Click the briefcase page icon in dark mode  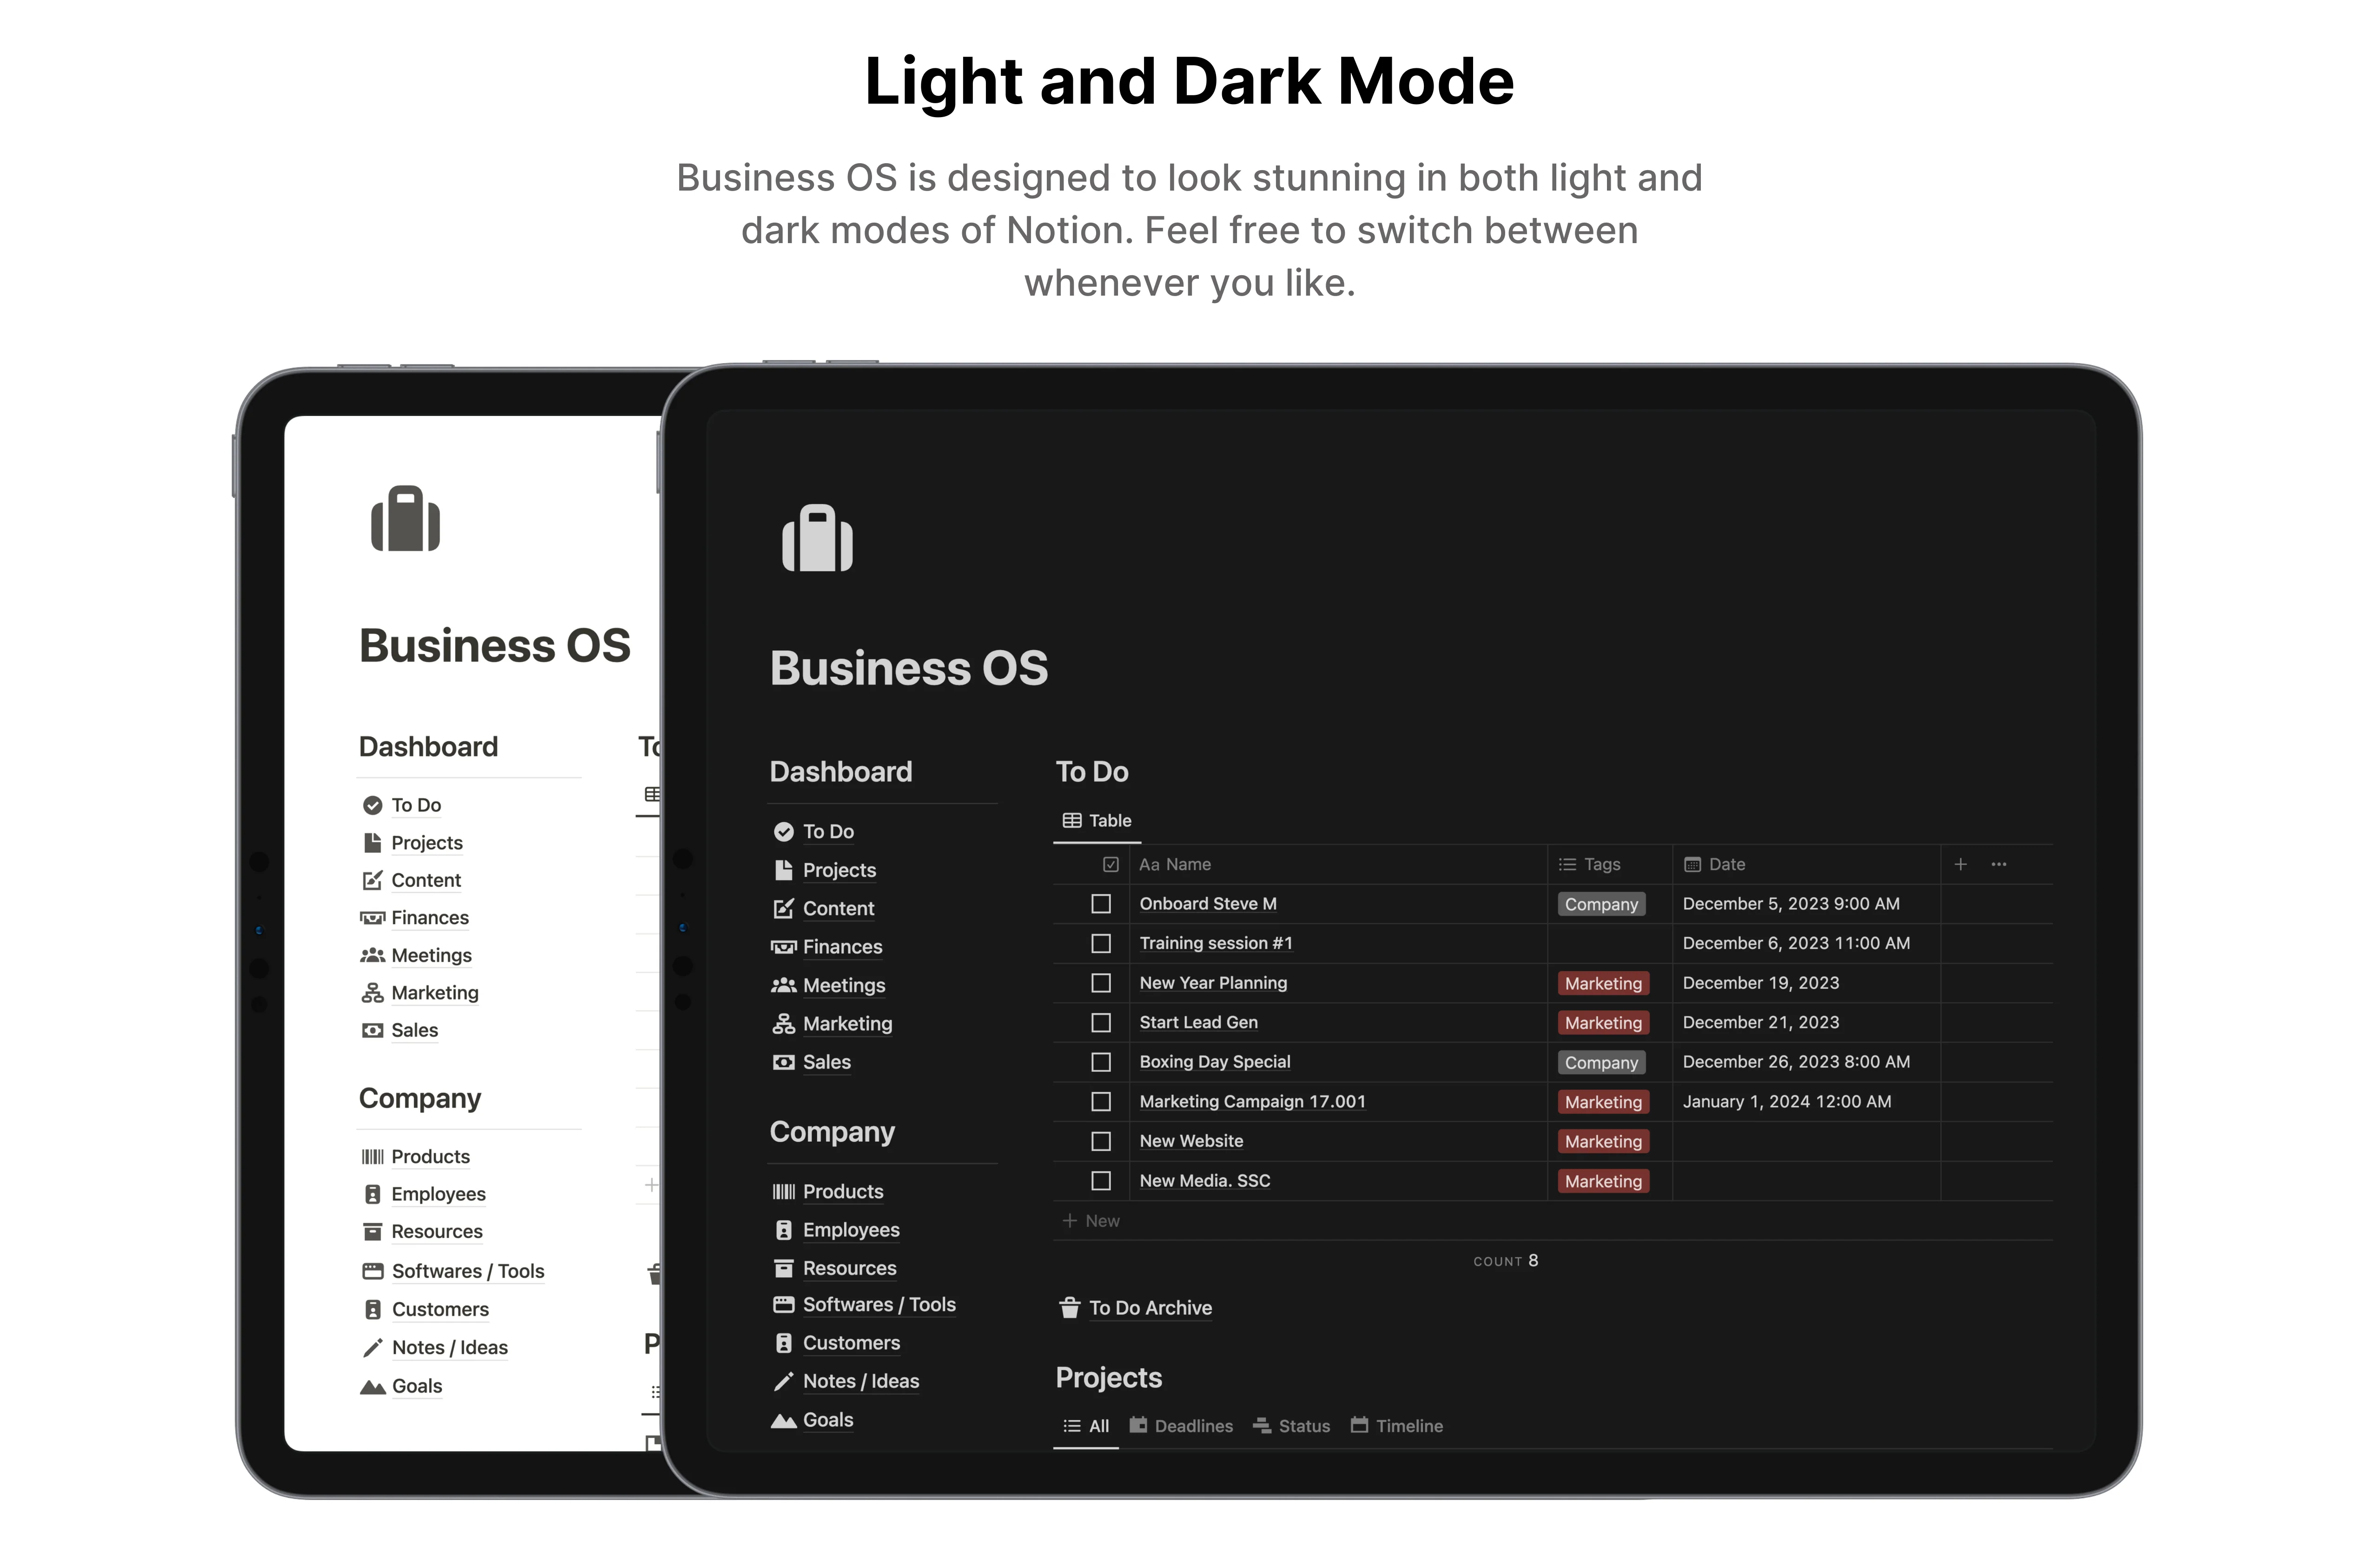[x=817, y=538]
